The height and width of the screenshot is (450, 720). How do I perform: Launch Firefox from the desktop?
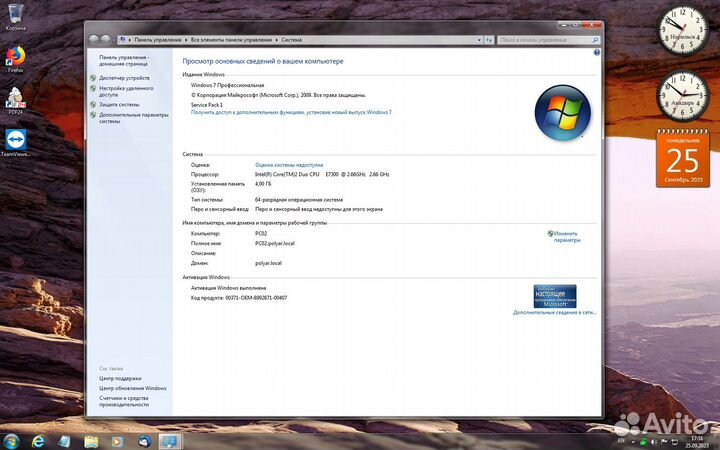tap(15, 59)
